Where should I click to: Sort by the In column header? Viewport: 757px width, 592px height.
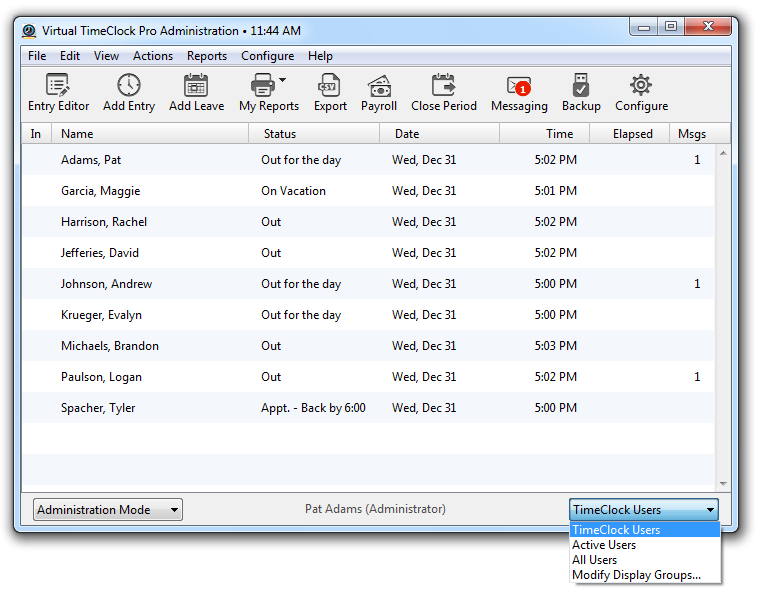36,134
